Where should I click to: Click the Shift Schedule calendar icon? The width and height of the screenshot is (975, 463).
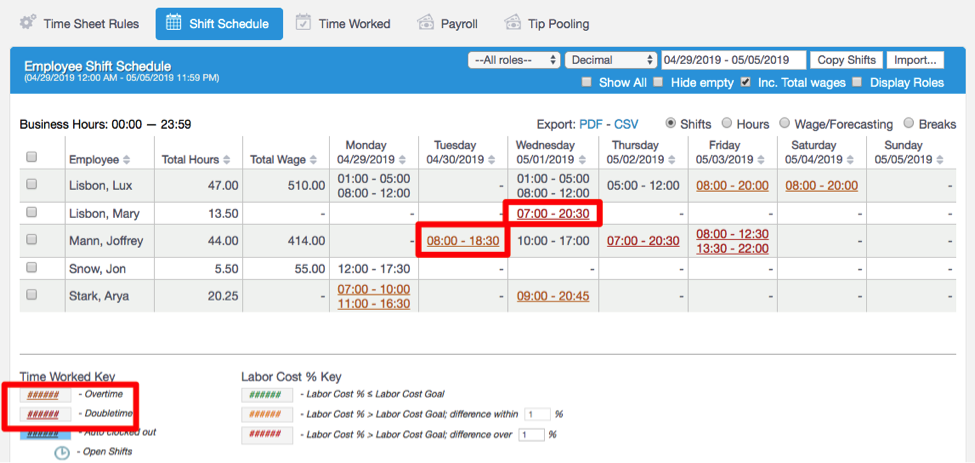pos(173,24)
